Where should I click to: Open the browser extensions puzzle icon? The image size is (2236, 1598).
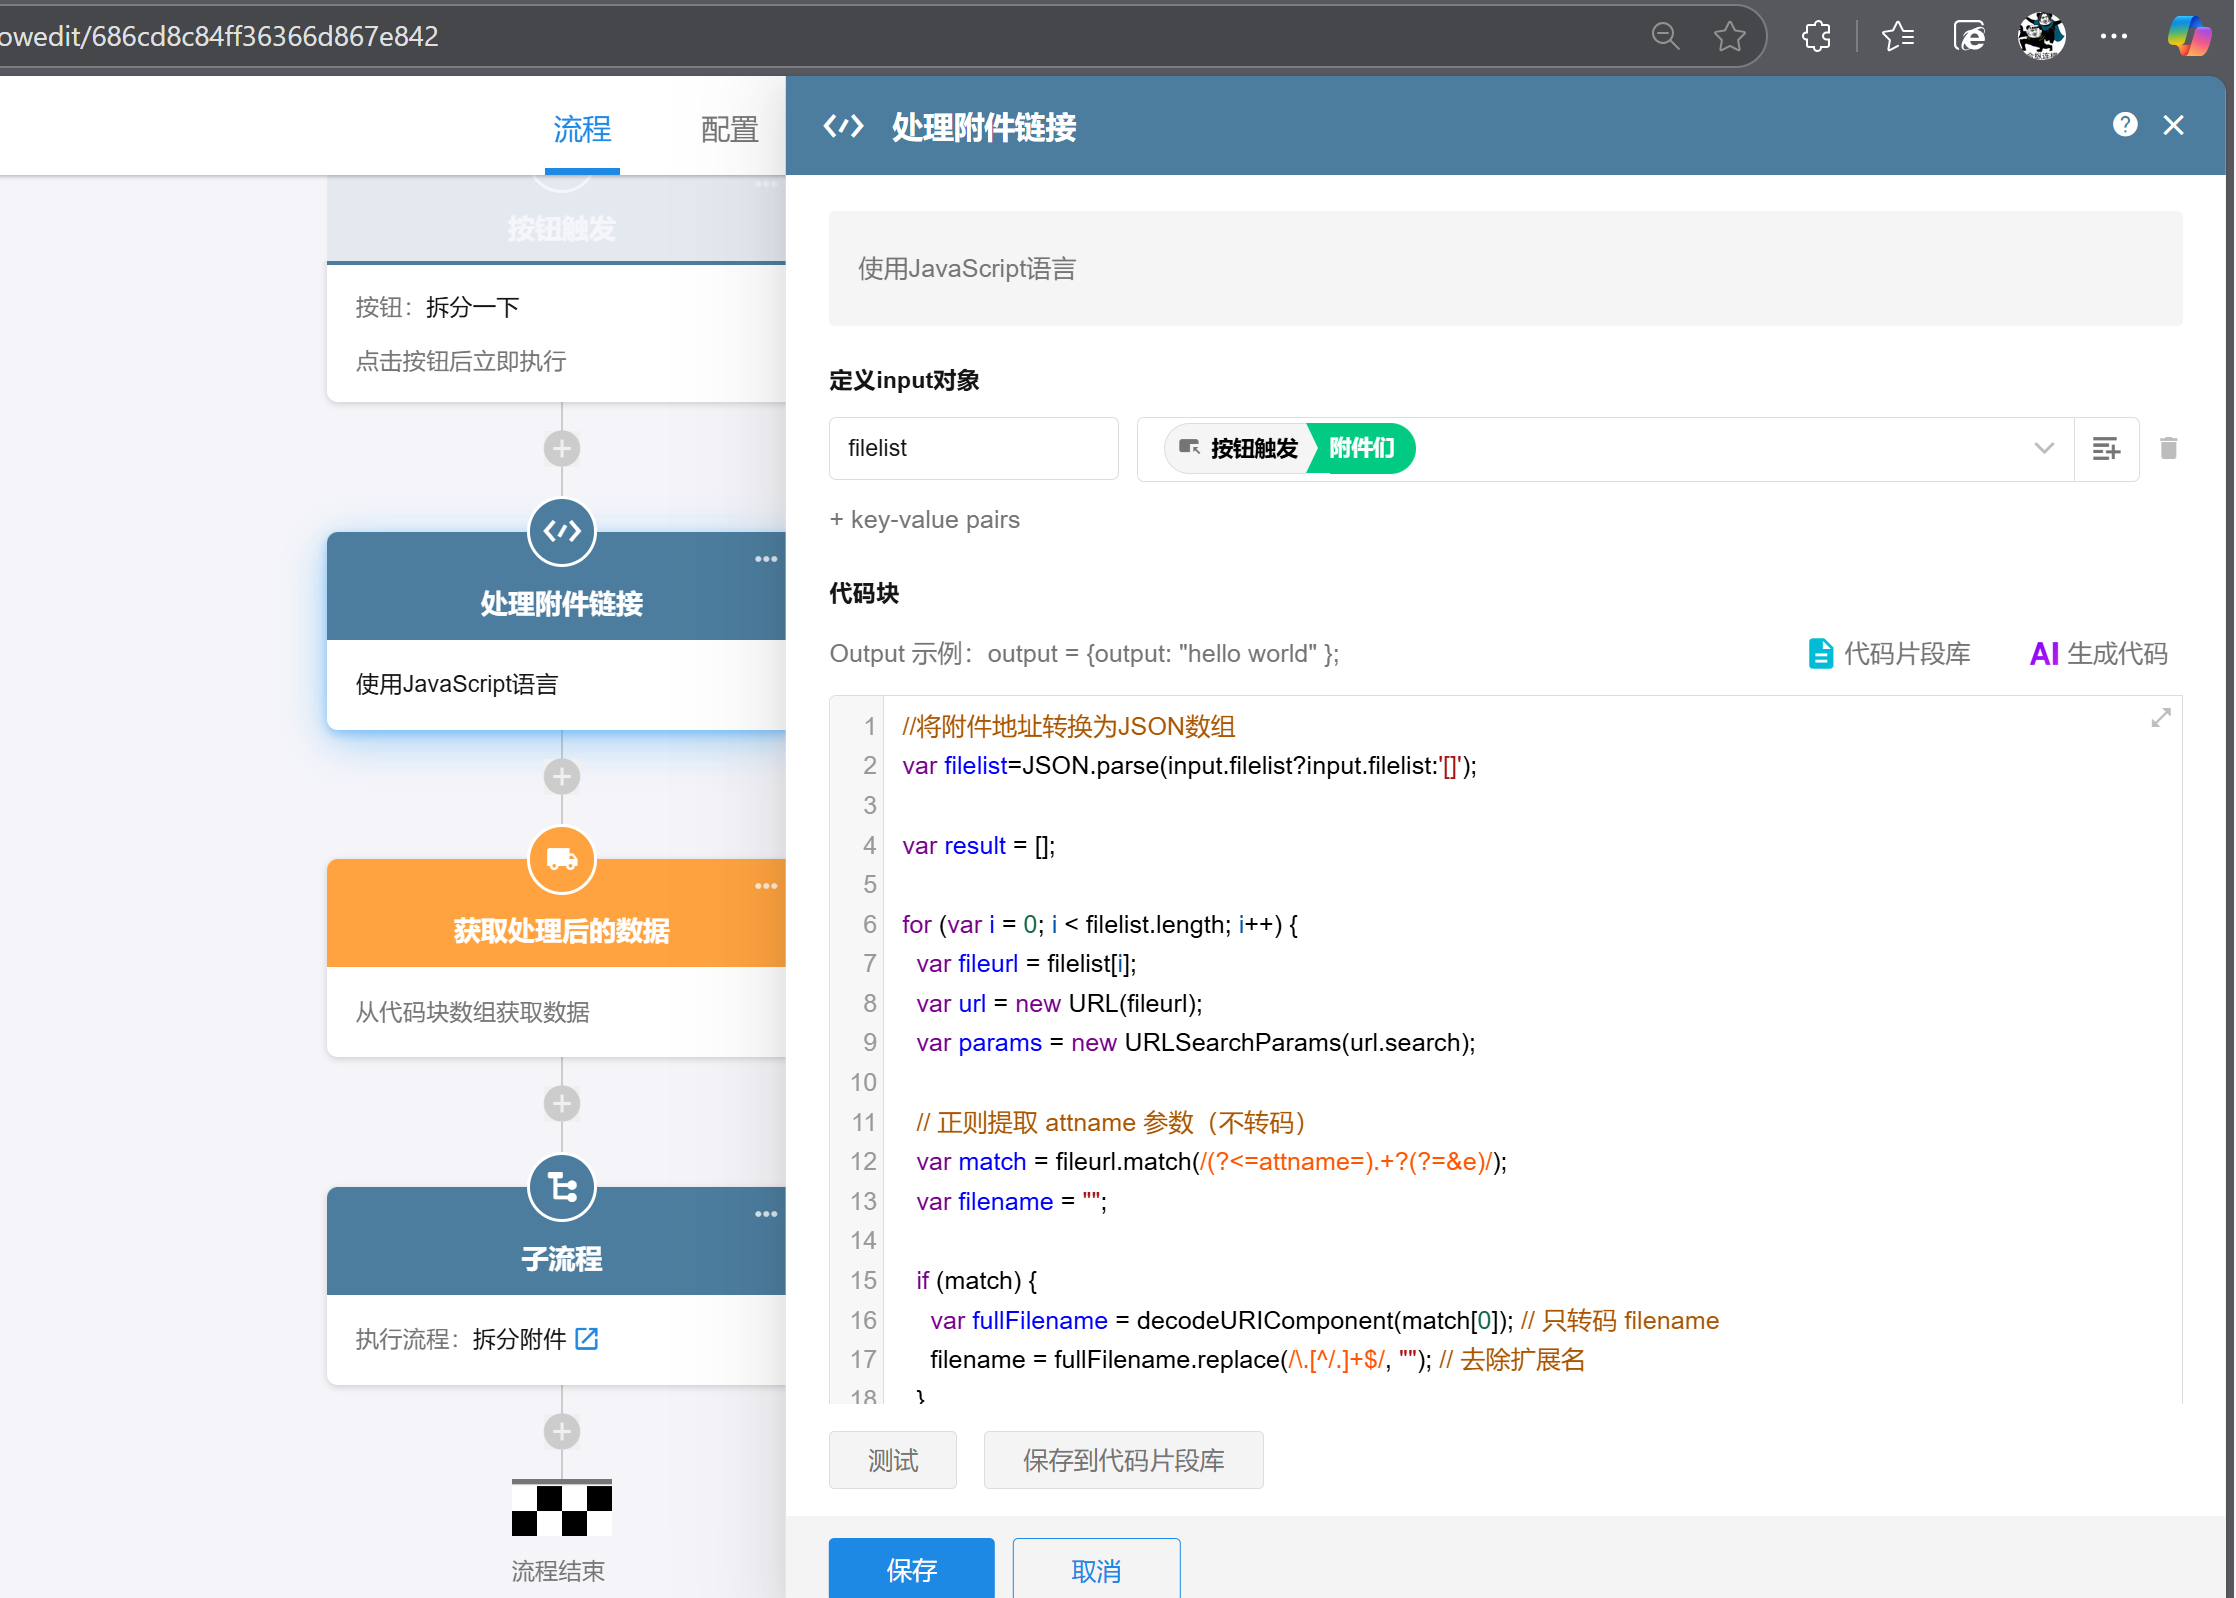[x=1816, y=37]
